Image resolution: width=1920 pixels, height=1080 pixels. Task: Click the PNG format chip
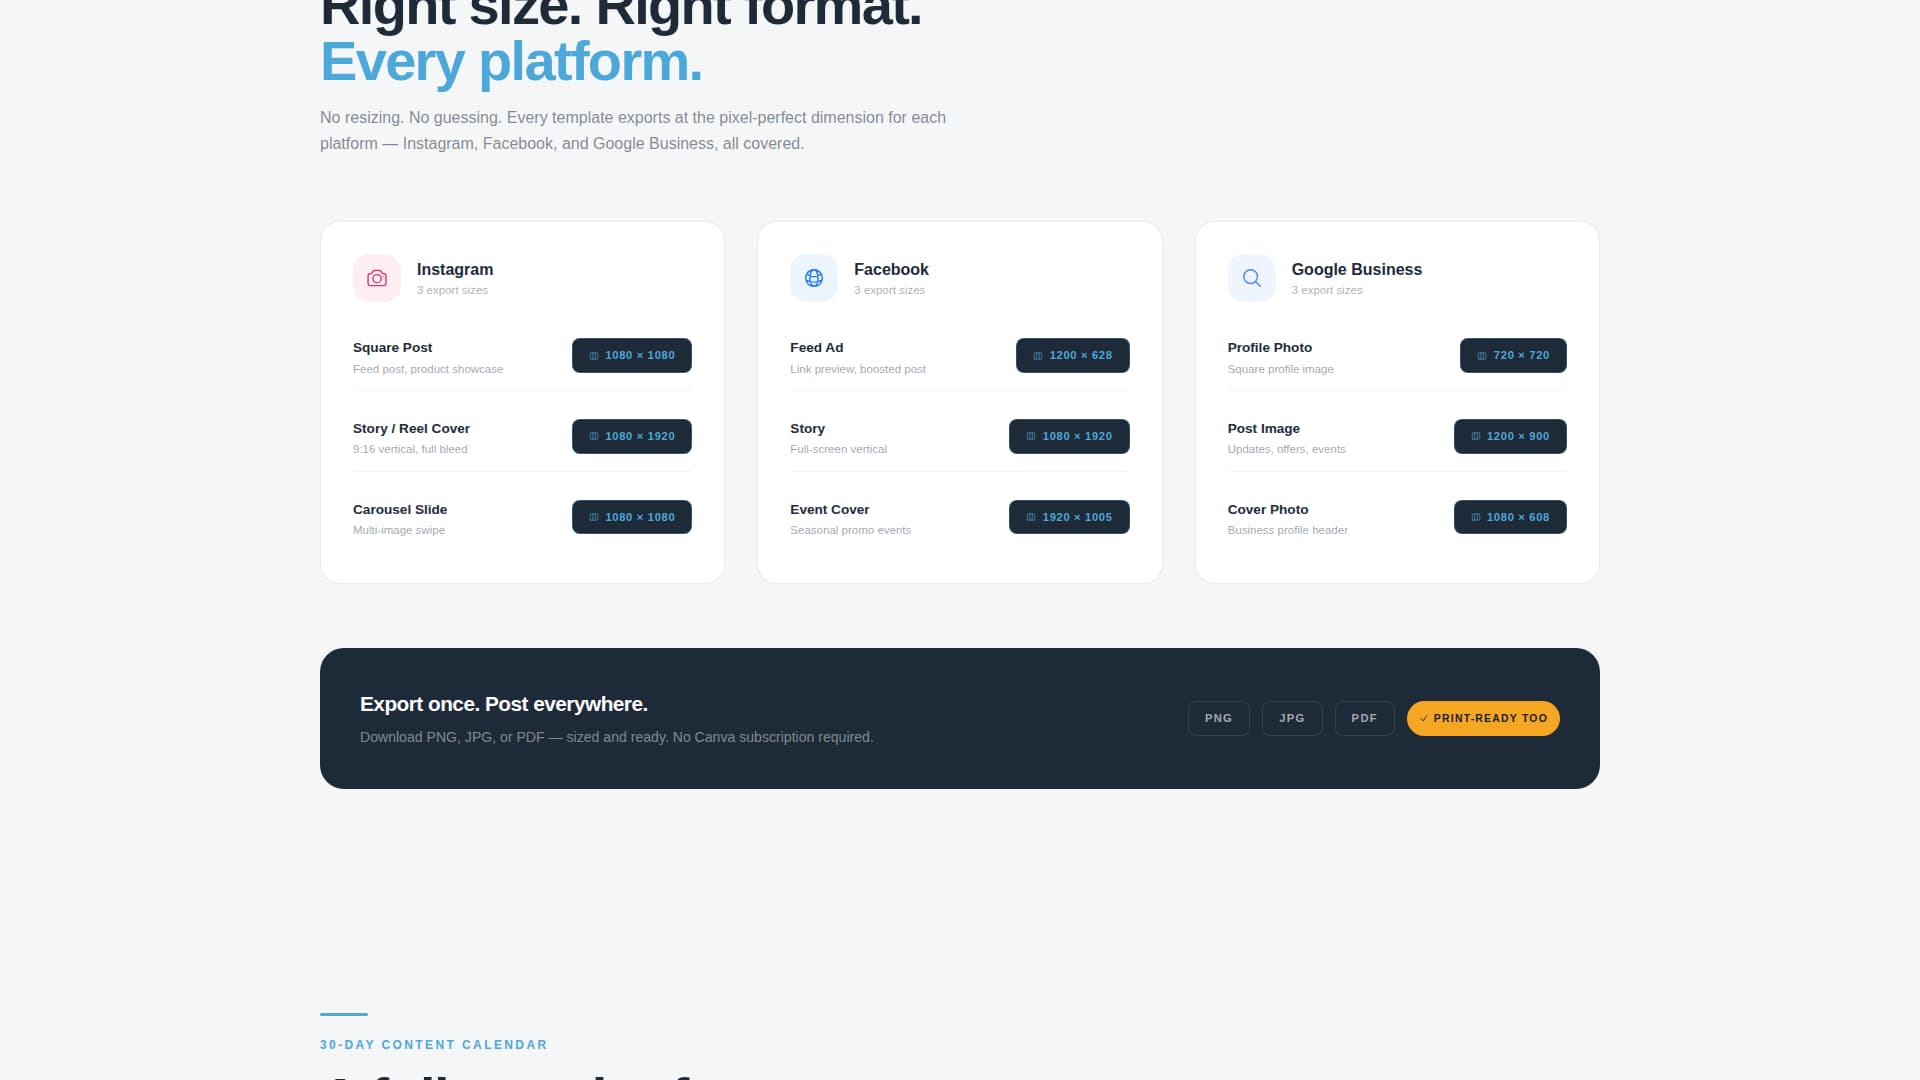point(1218,718)
